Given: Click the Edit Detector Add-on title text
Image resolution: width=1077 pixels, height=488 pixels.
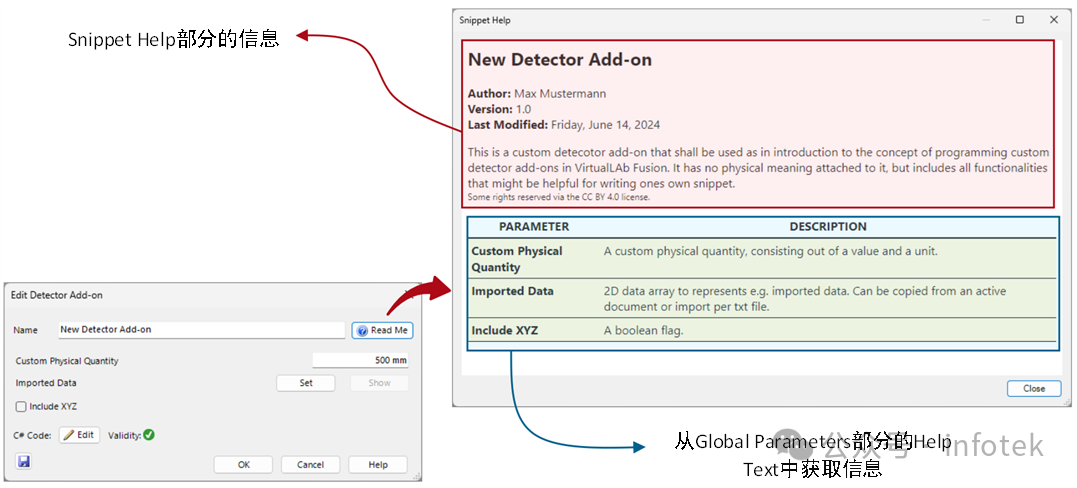Looking at the screenshot, I should coord(57,296).
